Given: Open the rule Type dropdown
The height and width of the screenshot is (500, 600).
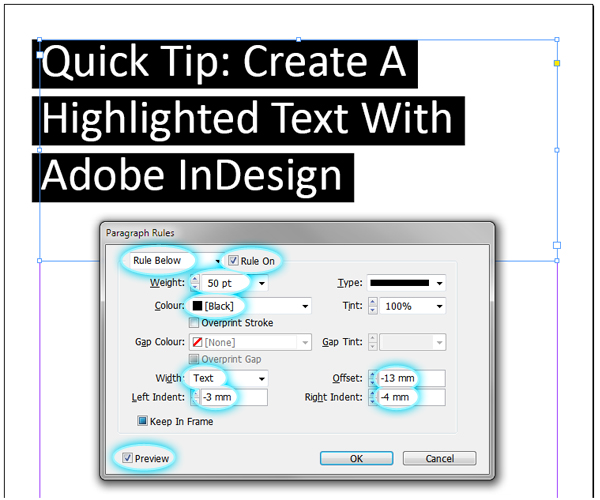Looking at the screenshot, I should (x=406, y=283).
